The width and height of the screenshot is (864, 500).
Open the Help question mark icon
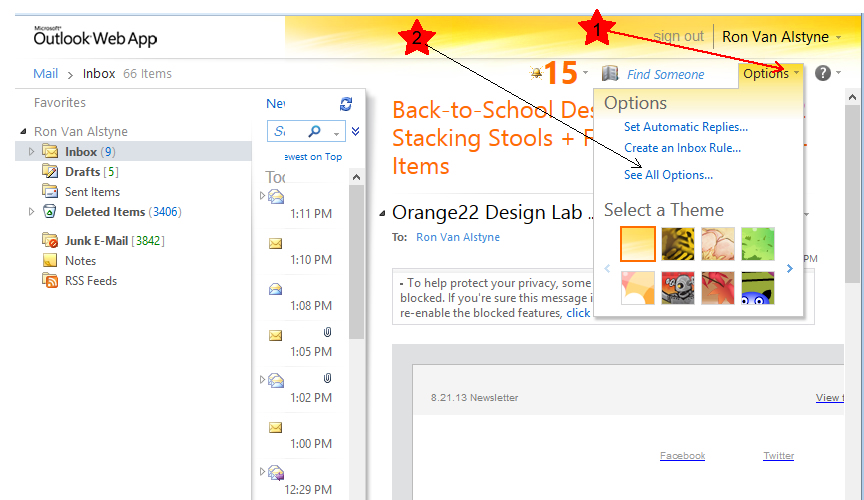click(x=823, y=73)
